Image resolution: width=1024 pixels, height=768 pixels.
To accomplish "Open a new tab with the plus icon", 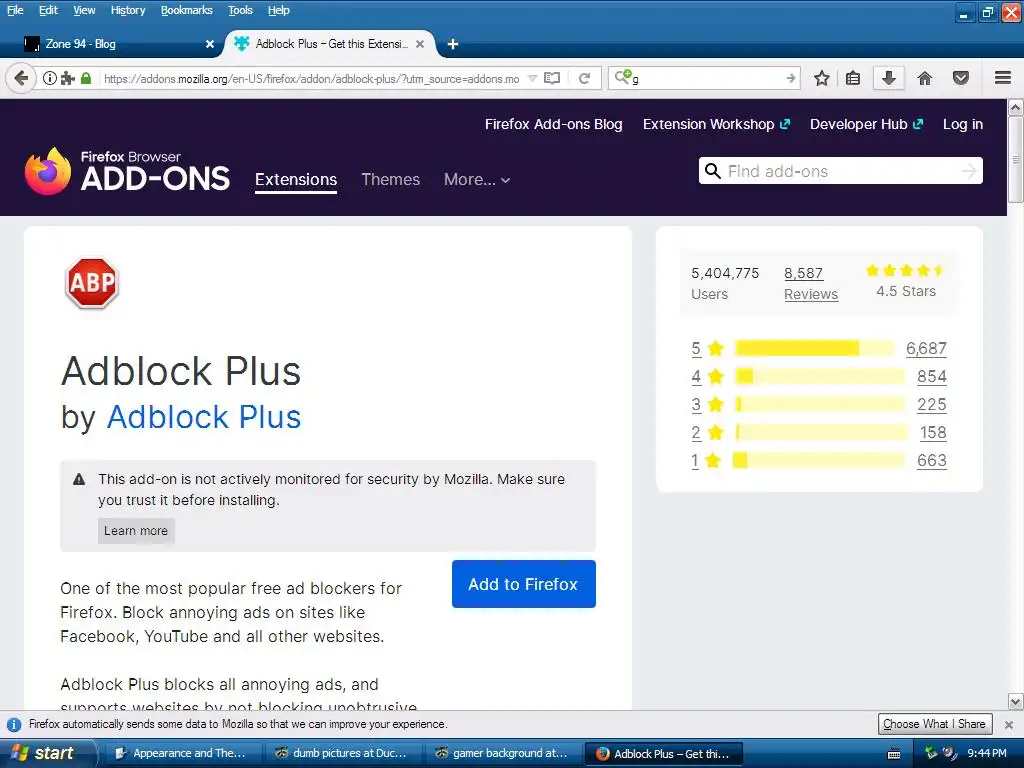I will (453, 44).
